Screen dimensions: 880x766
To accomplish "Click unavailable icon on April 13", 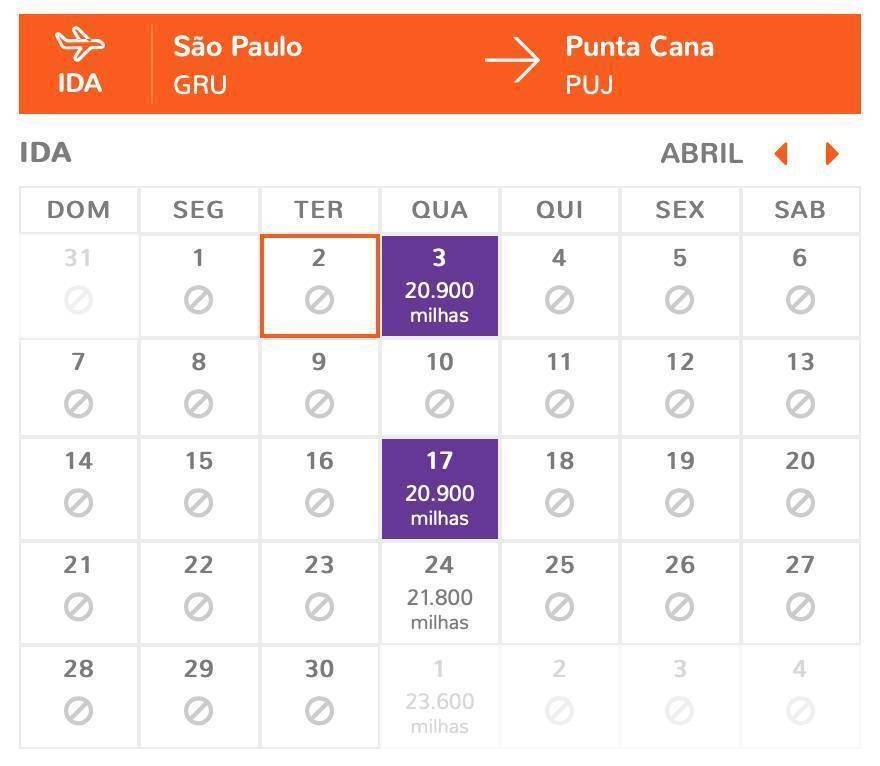I will point(800,403).
